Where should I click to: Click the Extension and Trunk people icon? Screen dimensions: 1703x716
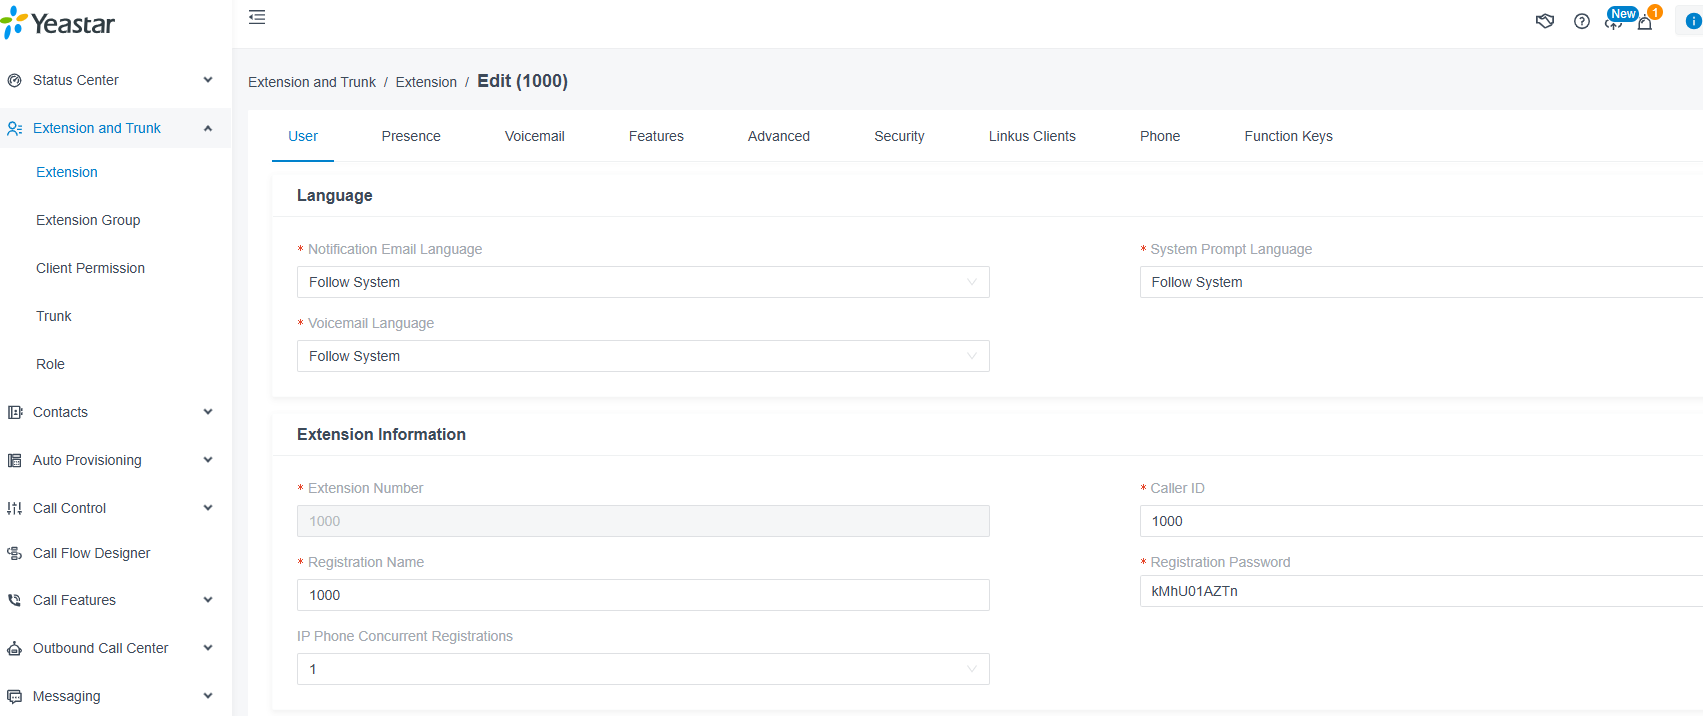pos(14,128)
